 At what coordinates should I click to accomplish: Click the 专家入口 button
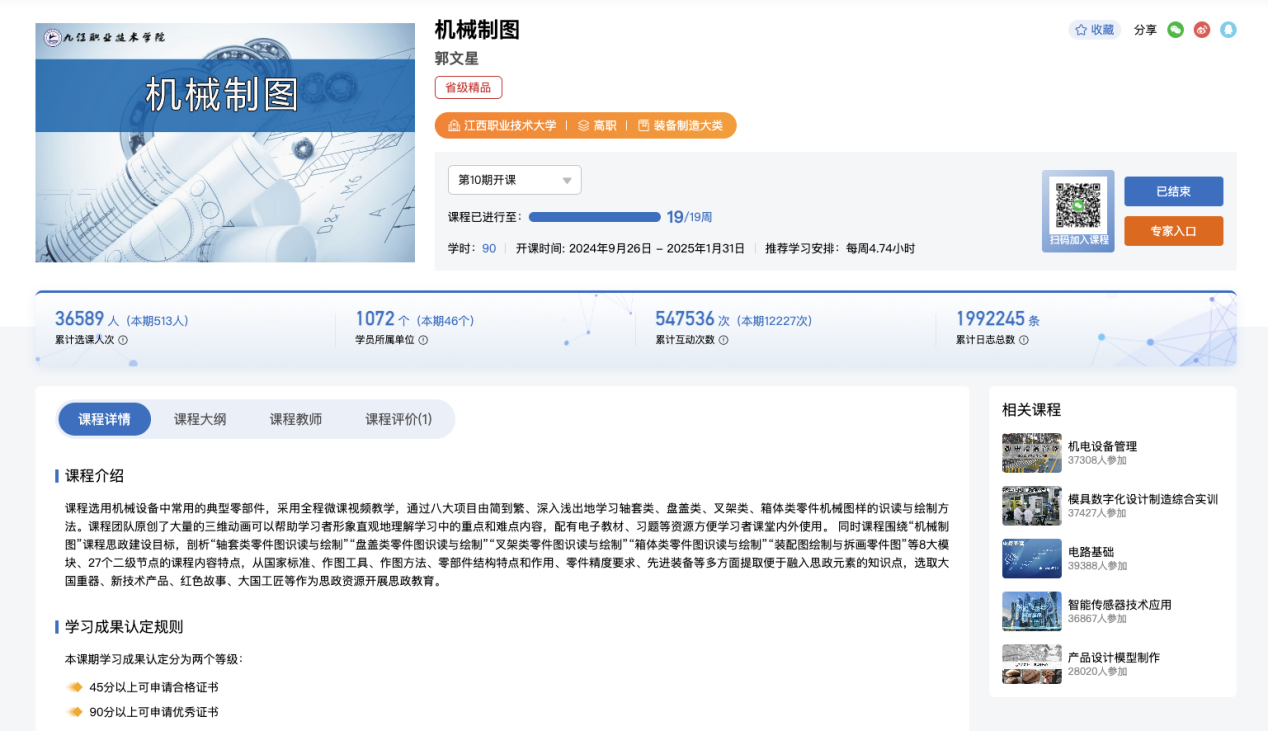[1173, 231]
